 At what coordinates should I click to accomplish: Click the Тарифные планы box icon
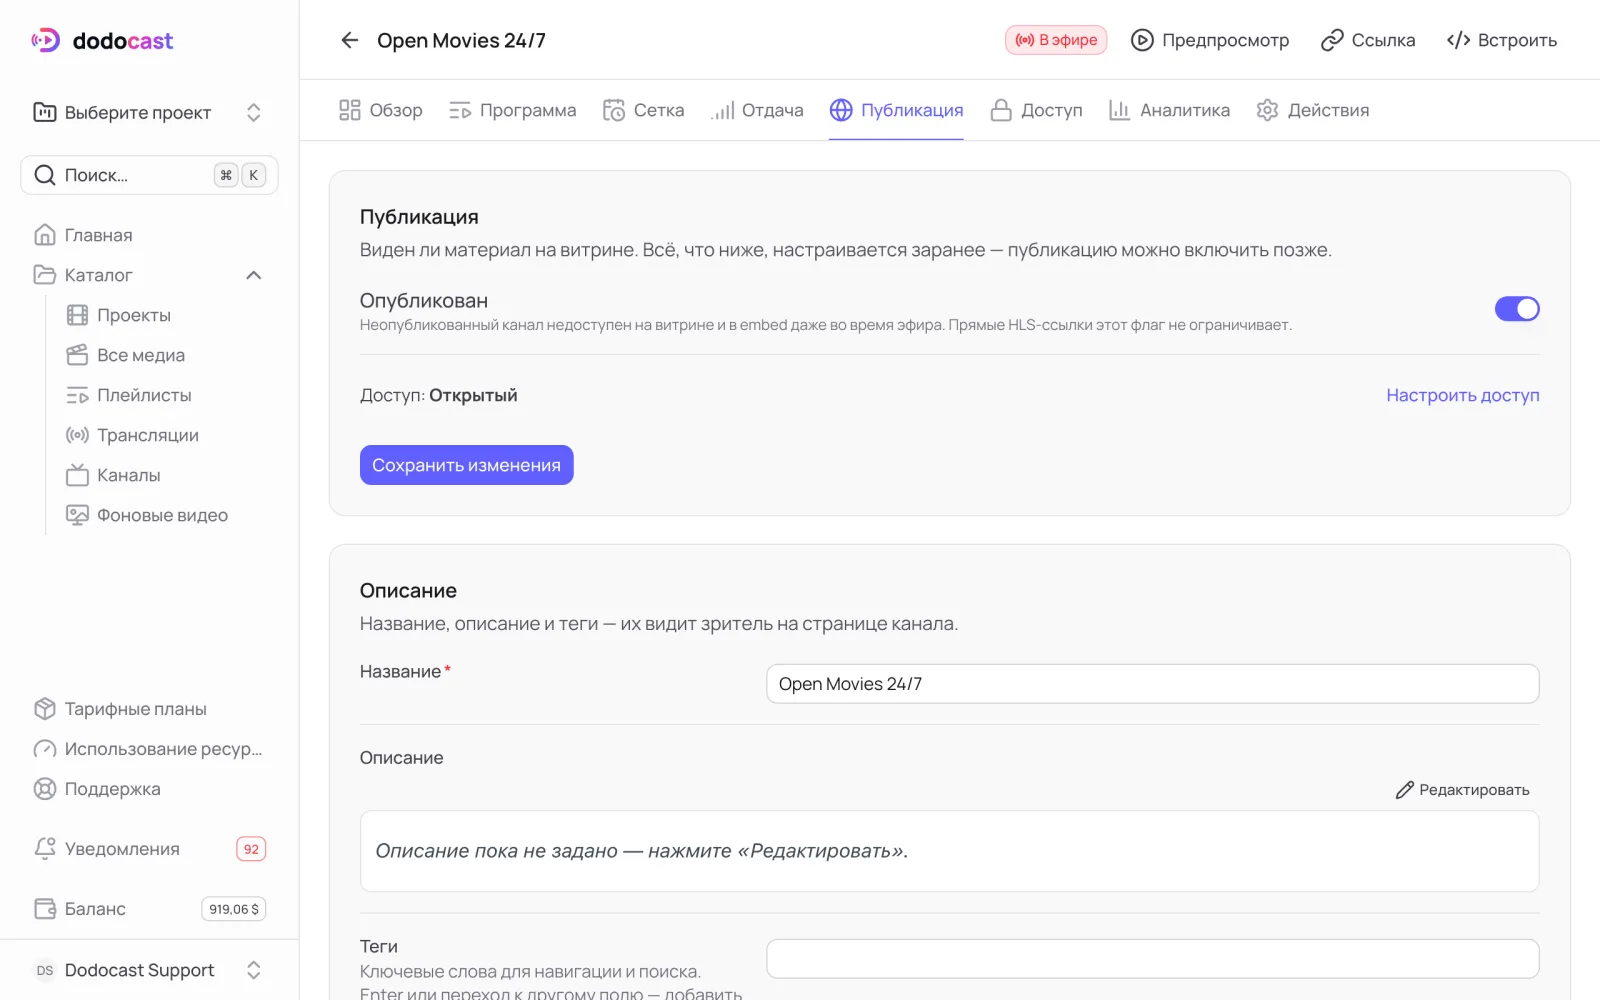[45, 709]
